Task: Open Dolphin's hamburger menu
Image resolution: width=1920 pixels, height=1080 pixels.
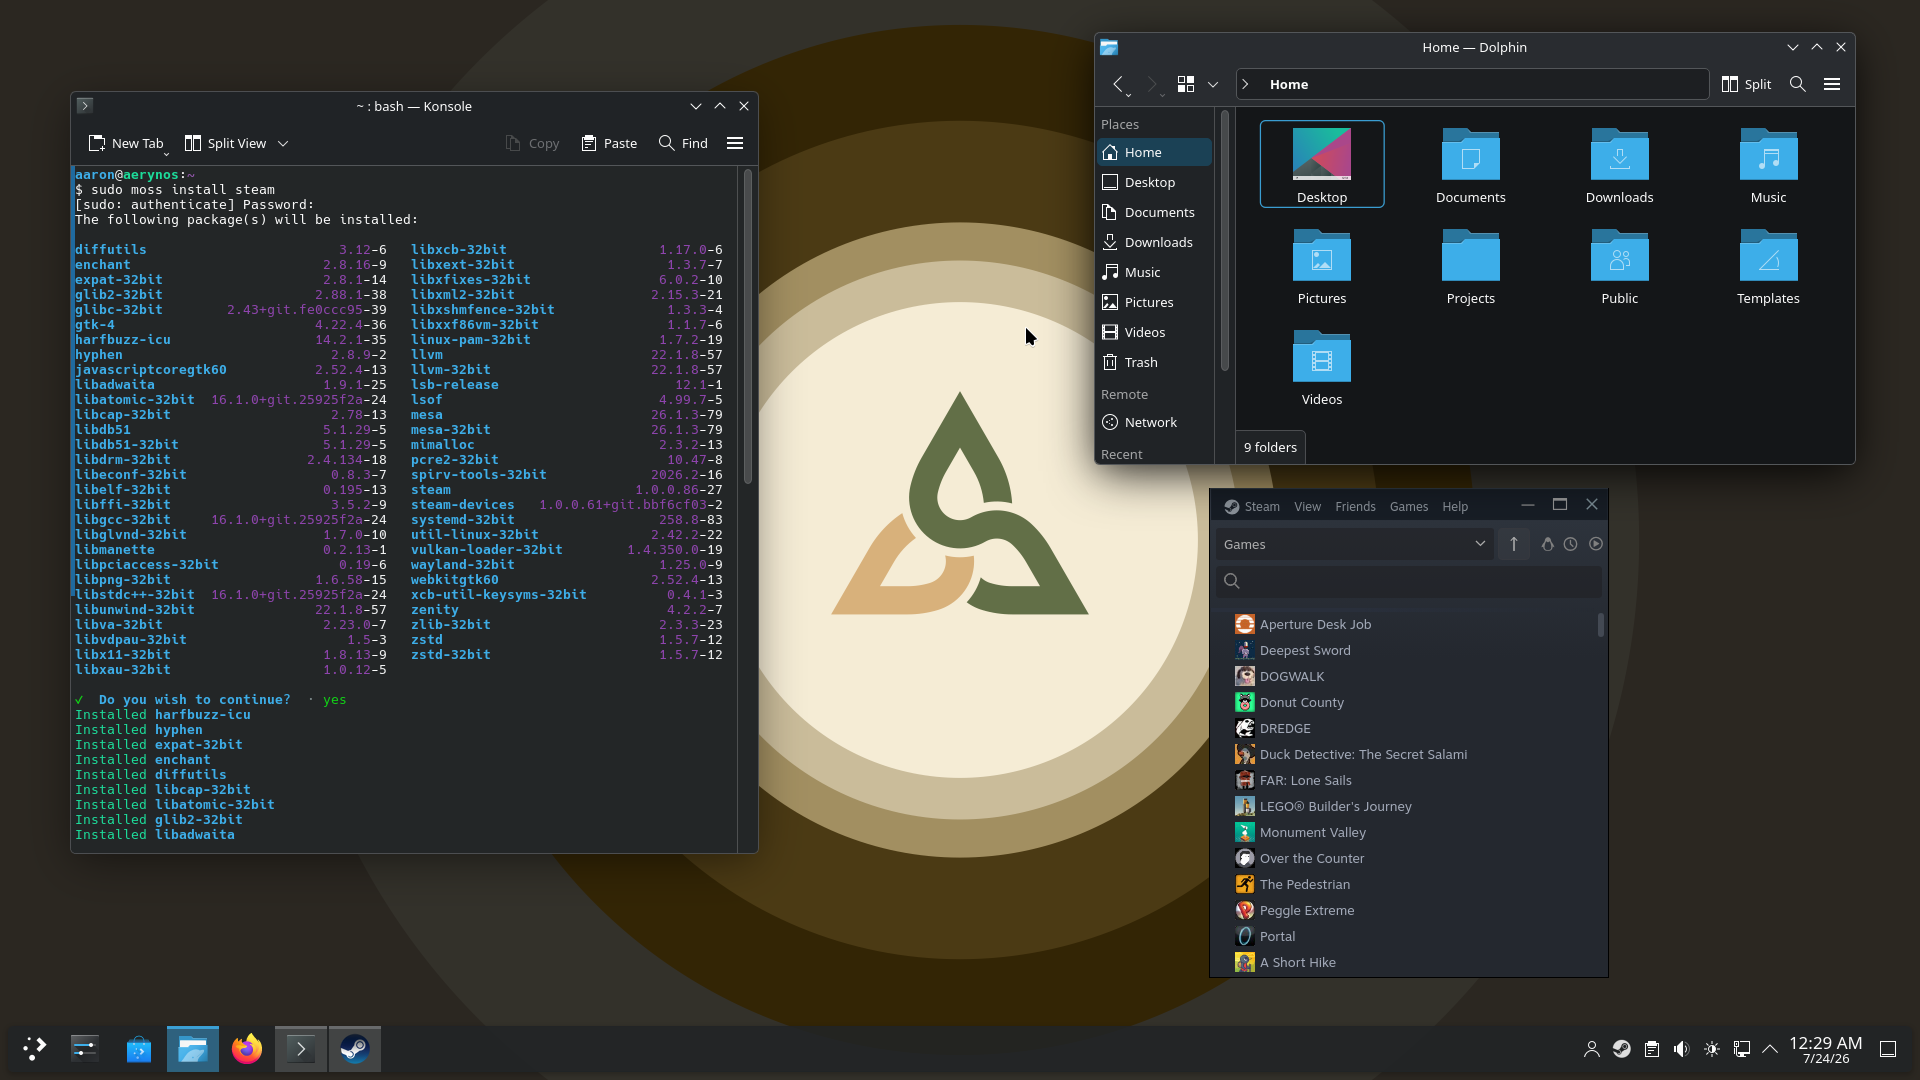Action: 1832,84
